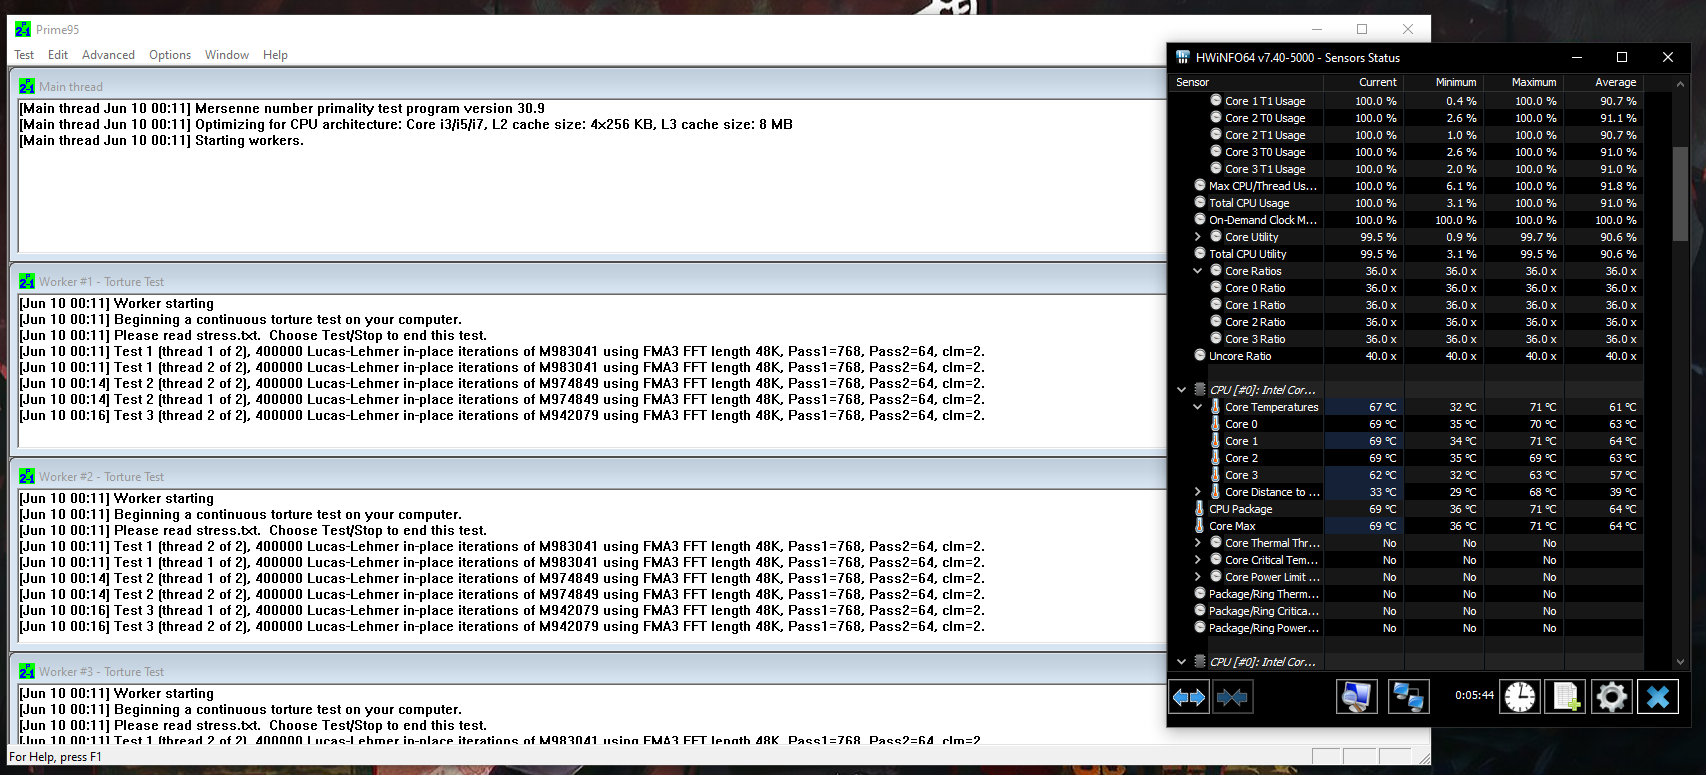Select the Package/Ring Thermal Throttling row

click(1406, 594)
